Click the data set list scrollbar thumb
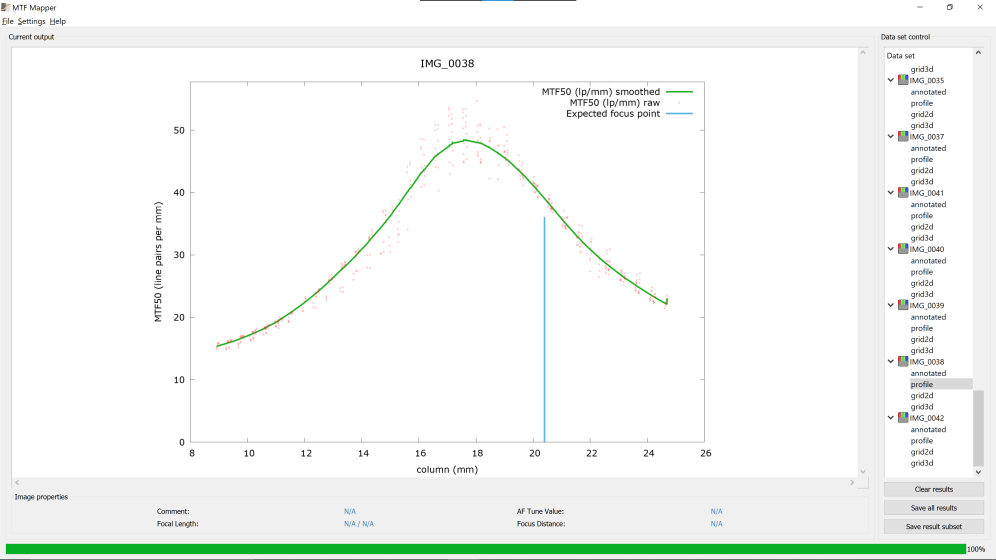996x560 pixels. click(978, 428)
